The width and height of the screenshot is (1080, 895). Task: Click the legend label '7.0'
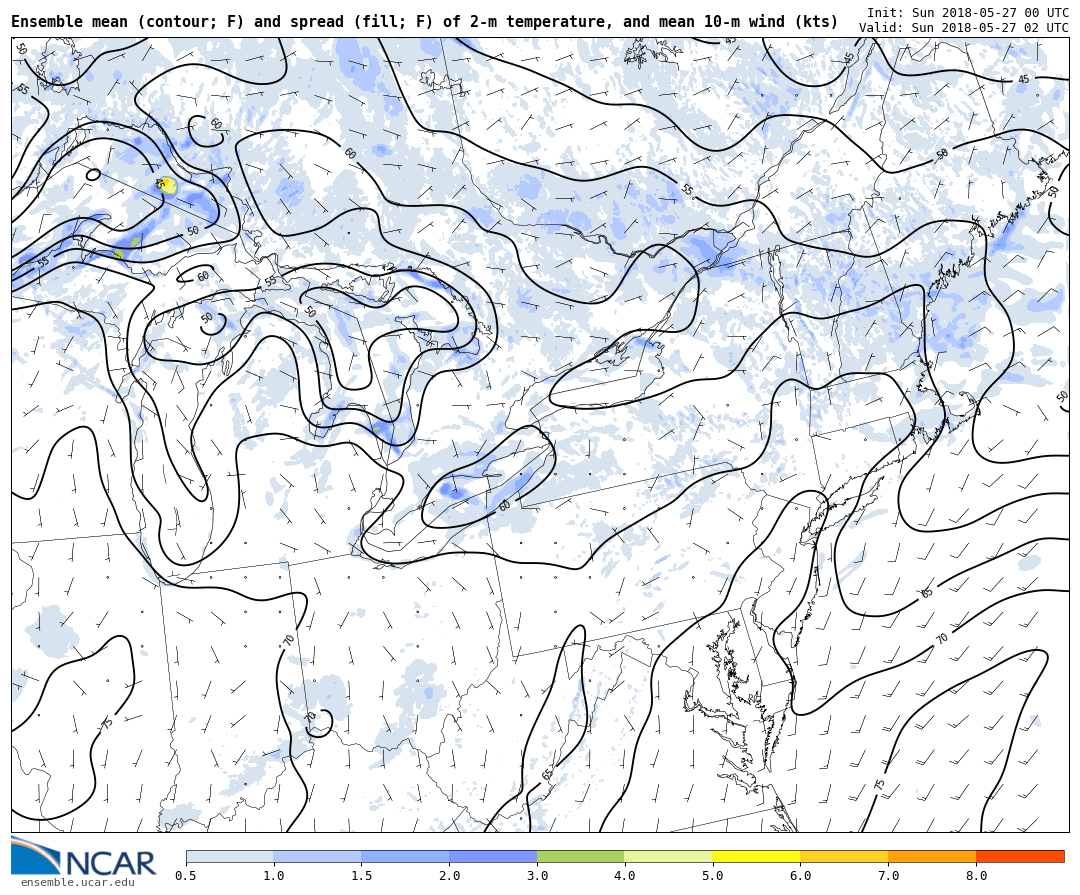tap(889, 876)
